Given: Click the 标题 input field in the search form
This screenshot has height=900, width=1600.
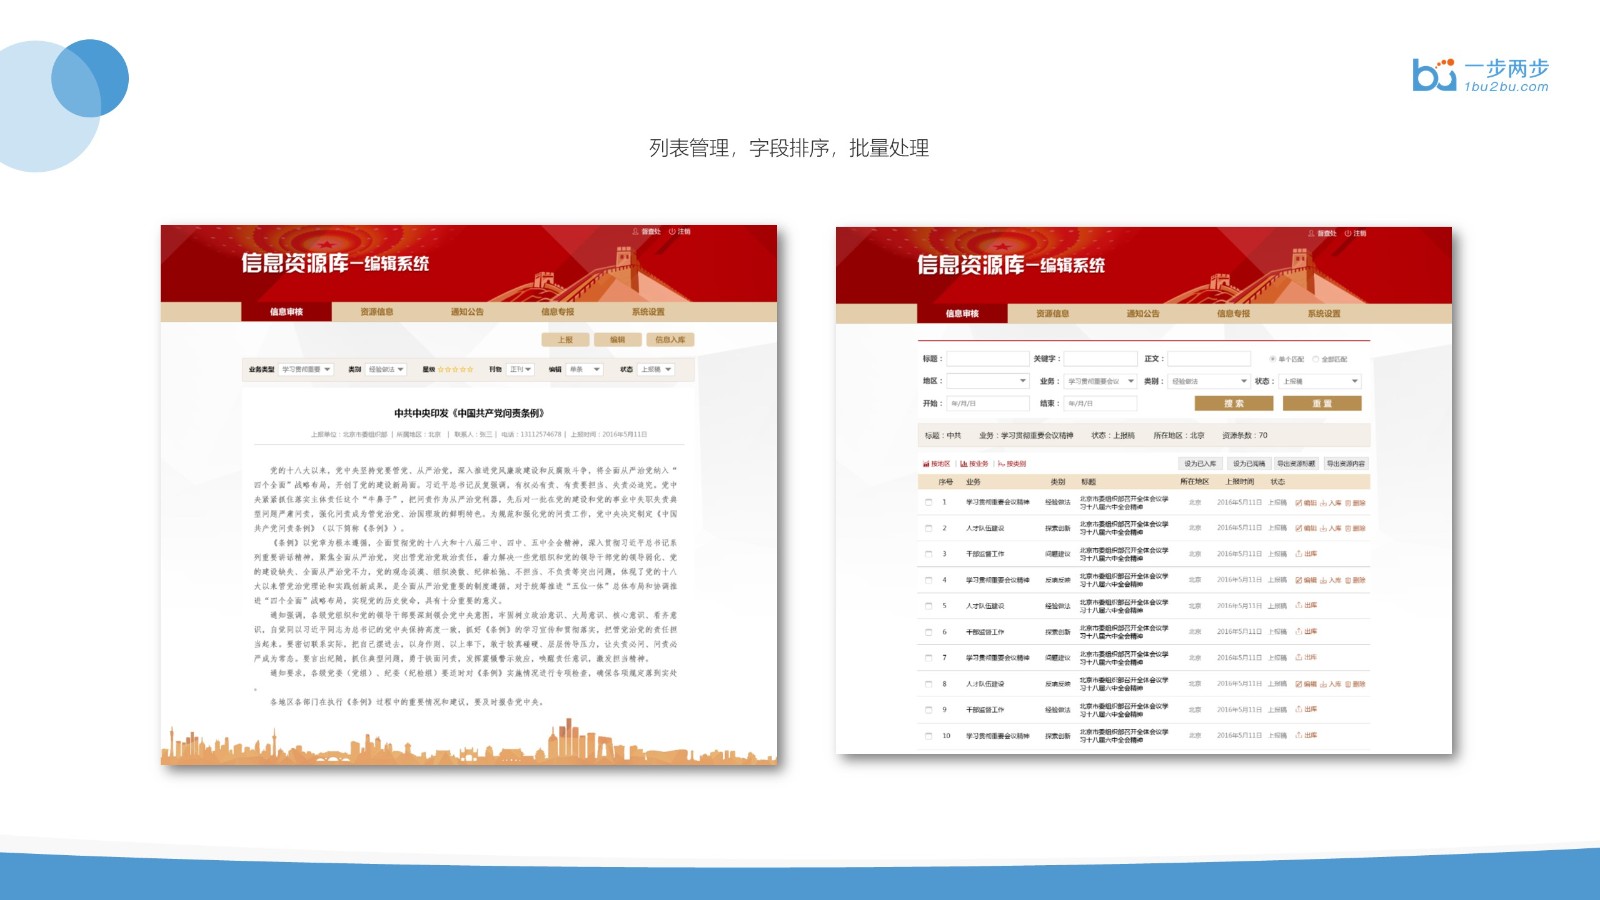Looking at the screenshot, I should pyautogui.click(x=988, y=359).
